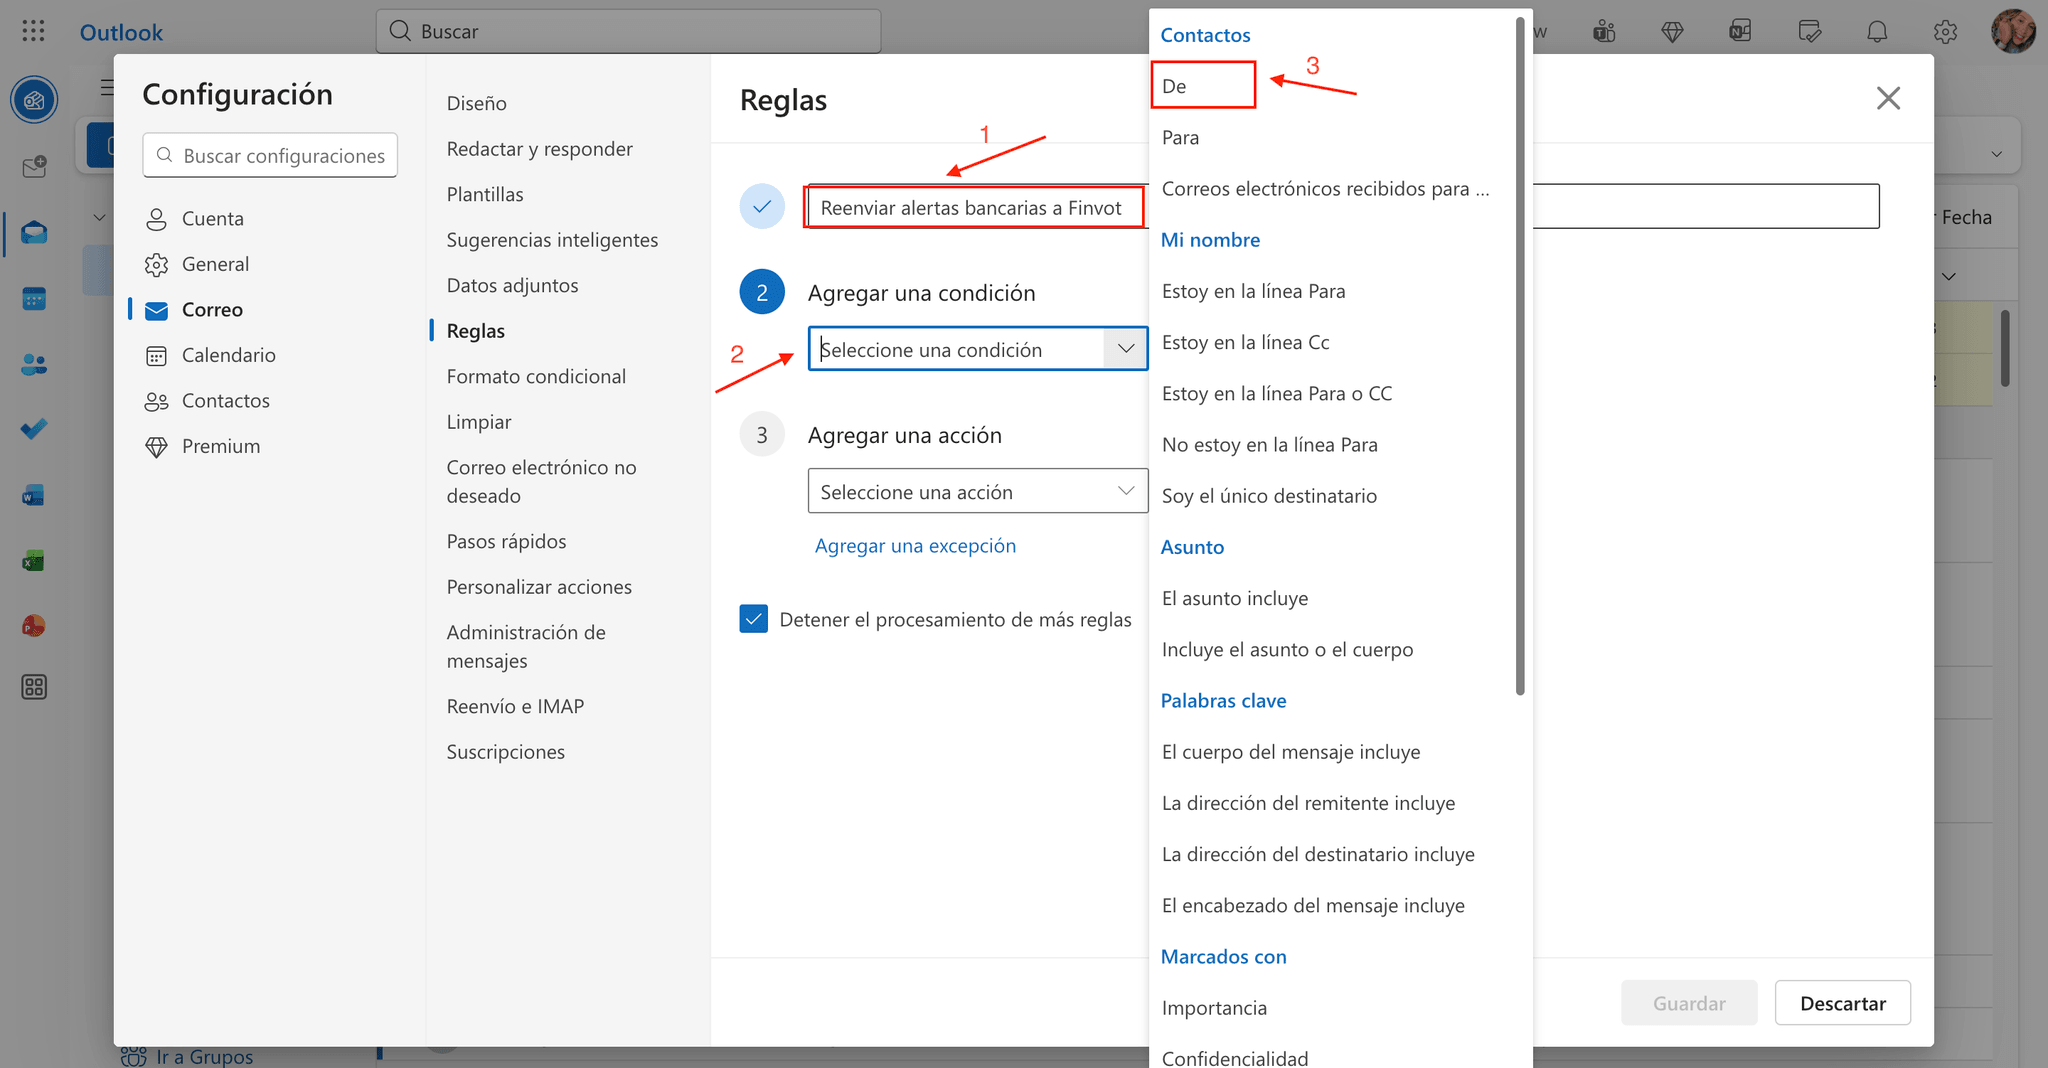Open Formato condicional settings
Screen dimensions: 2048x1068
click(536, 376)
